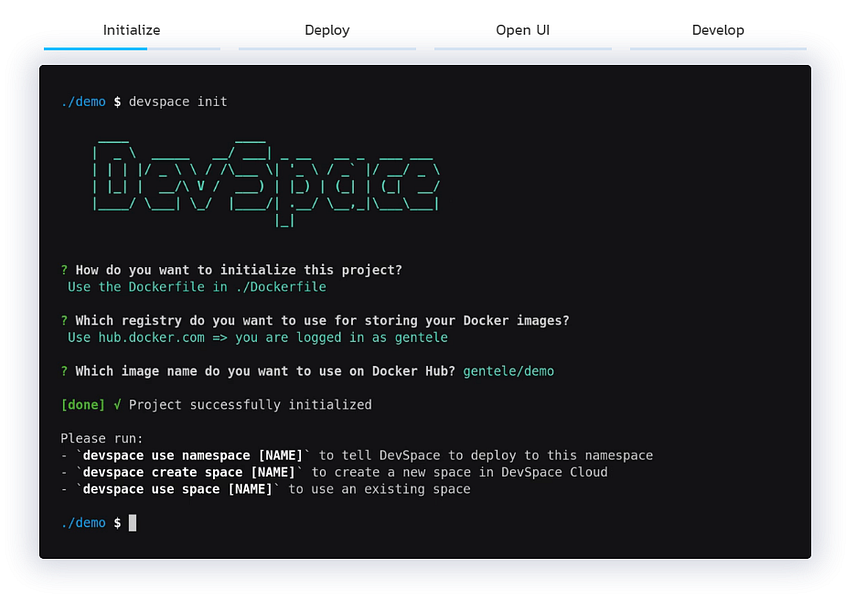Click the 'devspace create space [NAME]' command
Viewport: 856px width, 600px height.
(185, 472)
